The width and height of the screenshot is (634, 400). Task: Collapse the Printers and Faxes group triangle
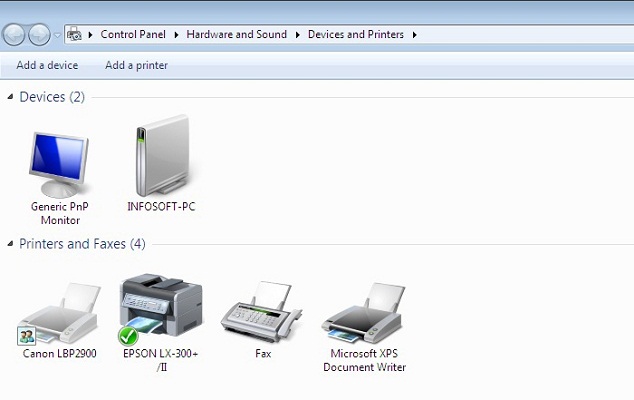pos(11,244)
